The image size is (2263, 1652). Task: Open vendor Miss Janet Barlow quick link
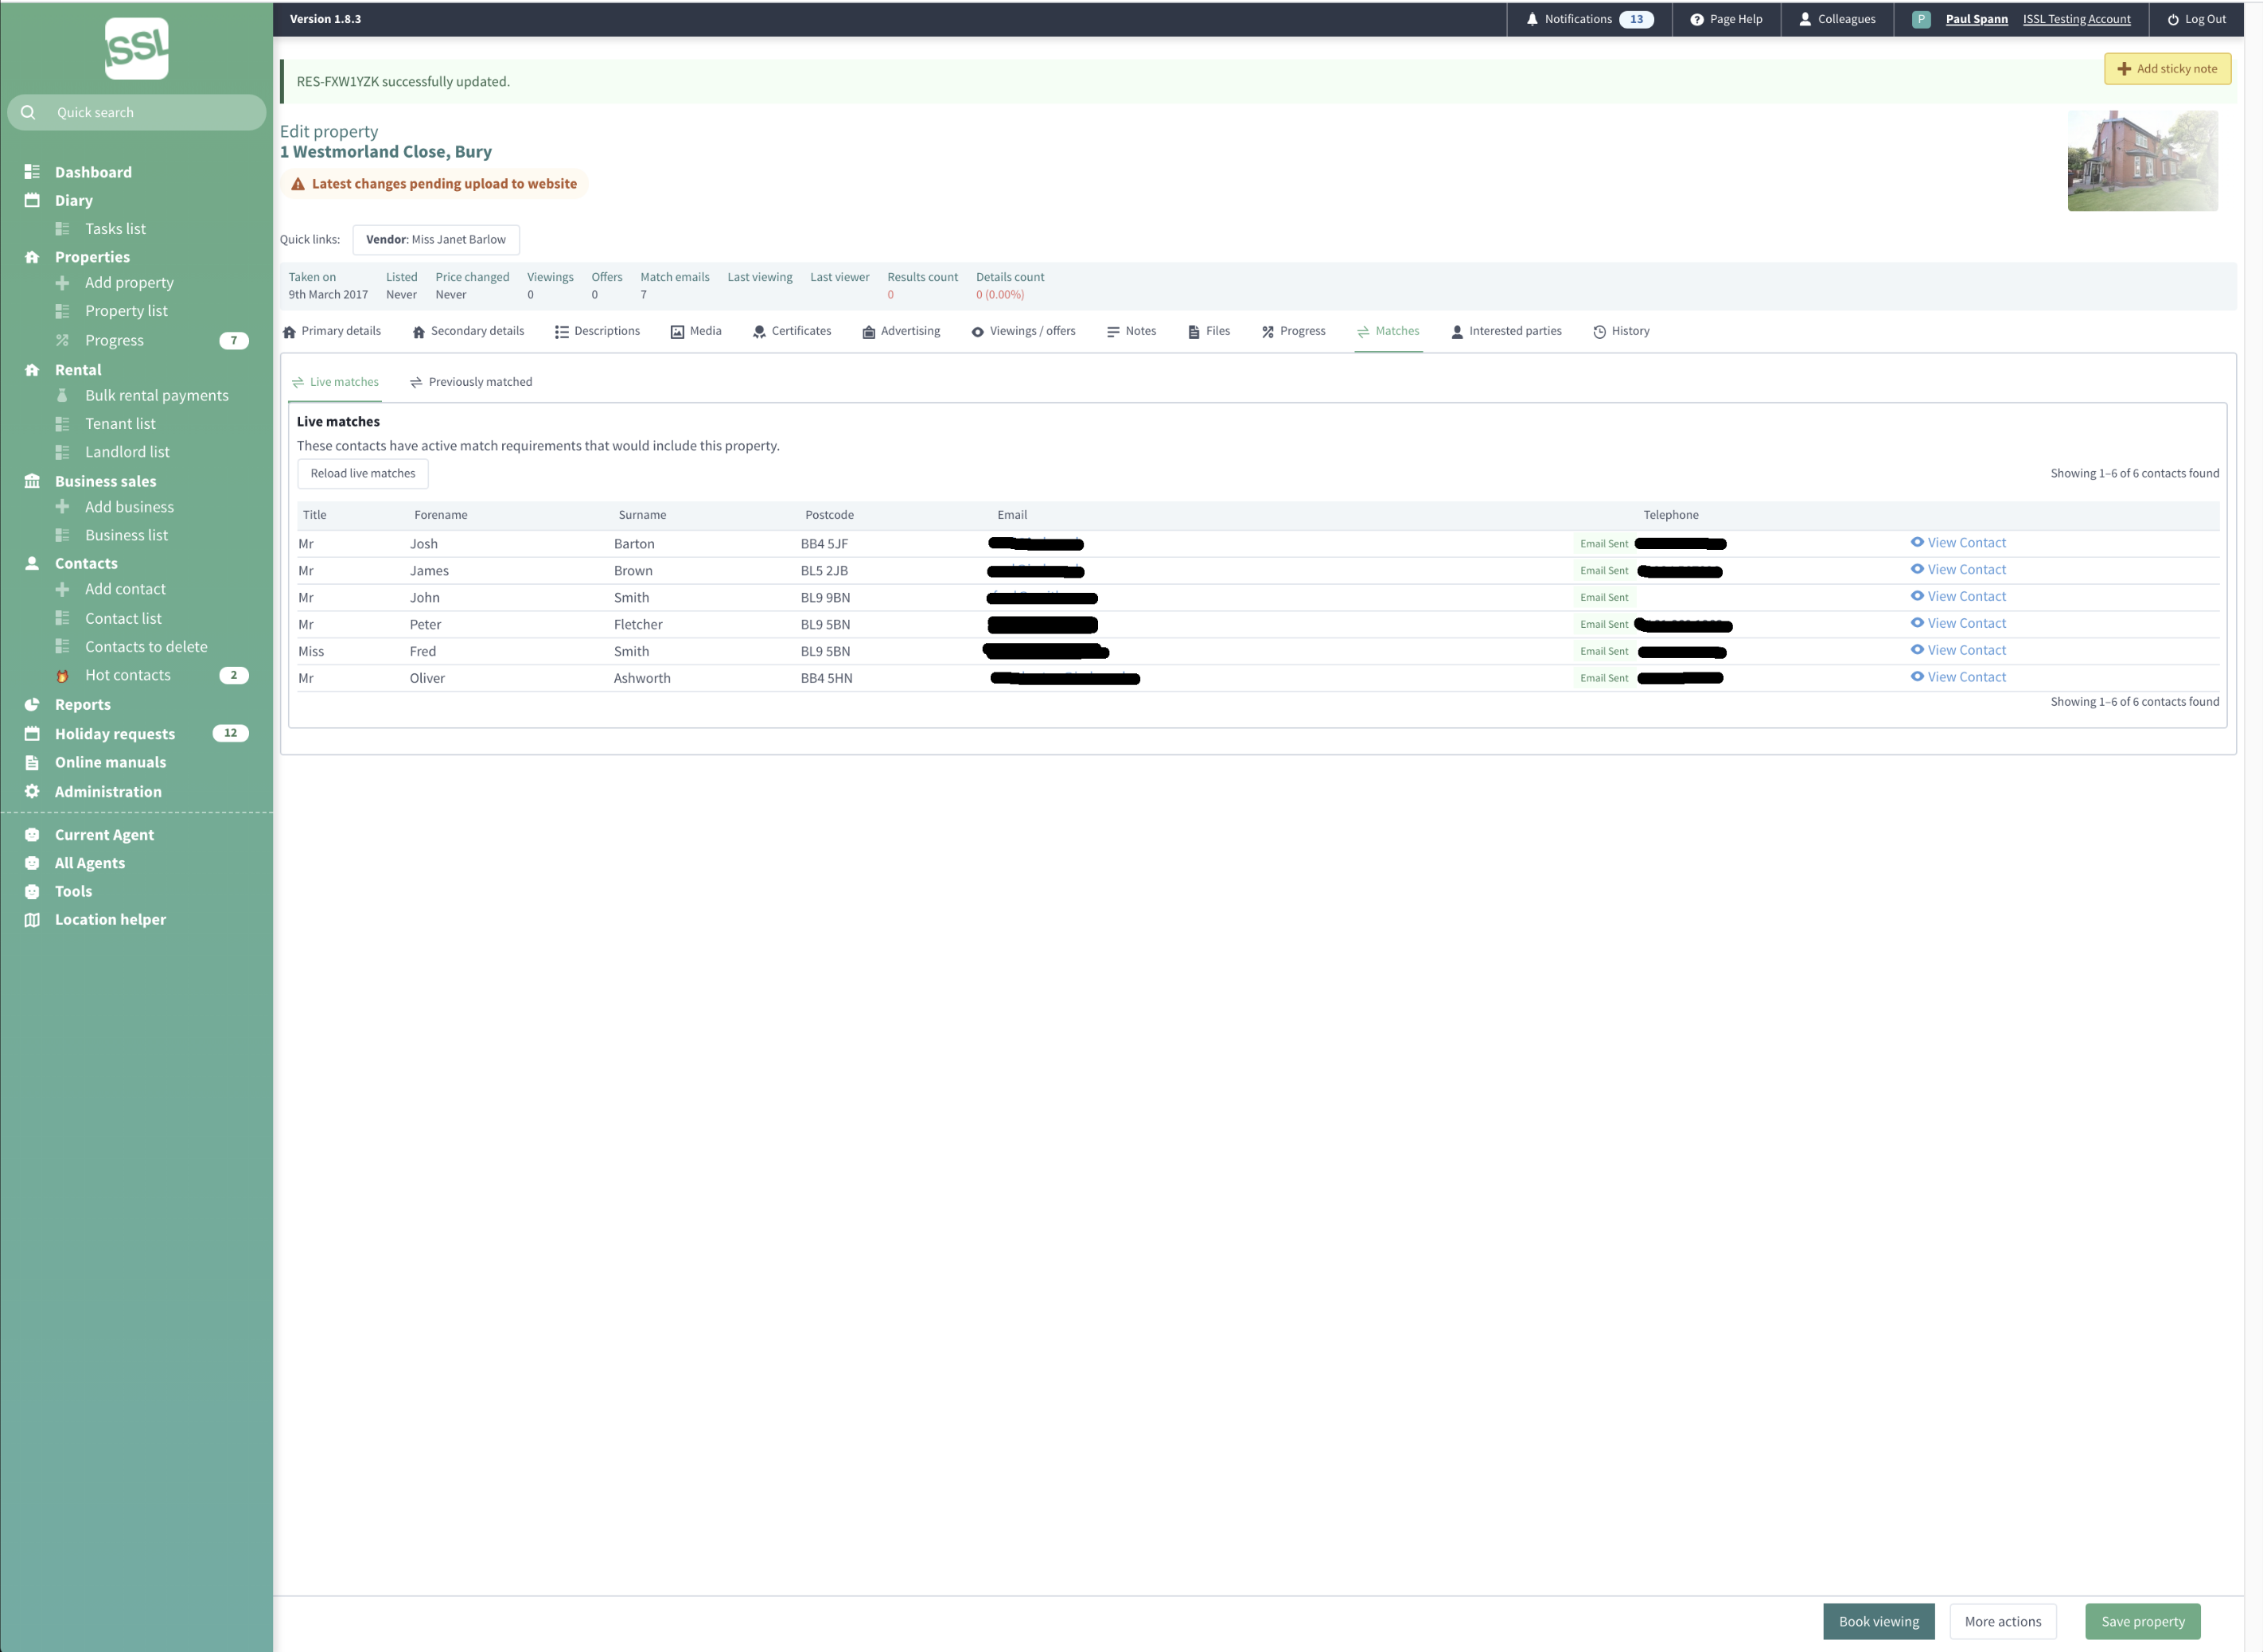(436, 240)
